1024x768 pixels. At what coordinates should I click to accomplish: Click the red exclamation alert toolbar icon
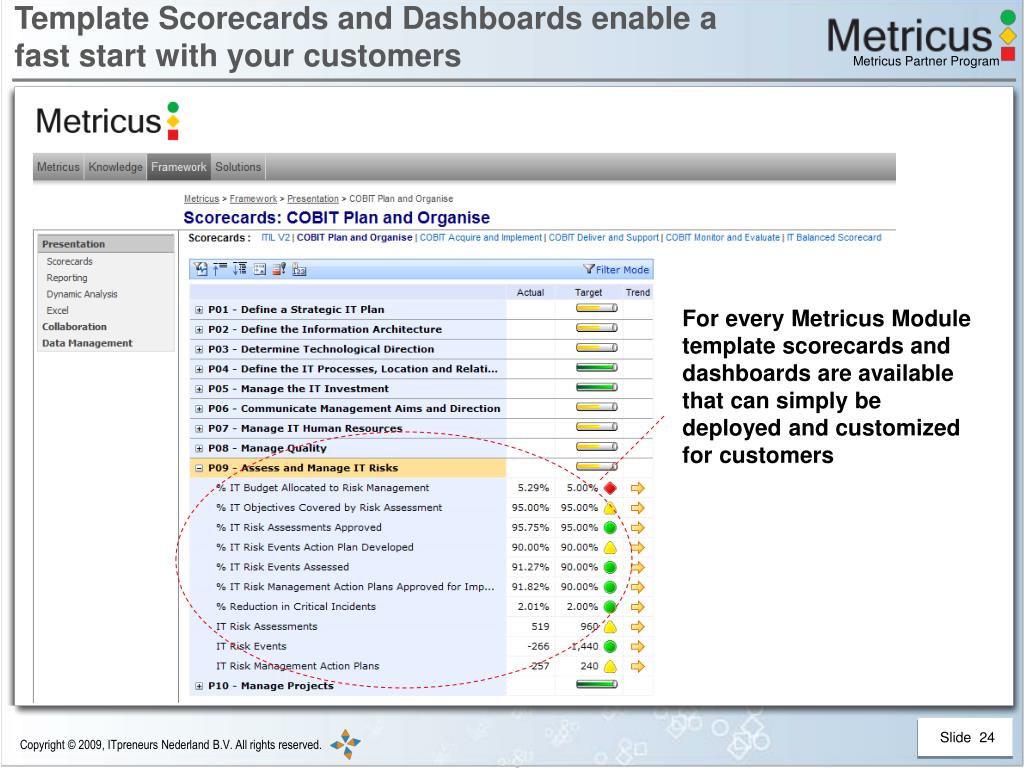[x=279, y=269]
